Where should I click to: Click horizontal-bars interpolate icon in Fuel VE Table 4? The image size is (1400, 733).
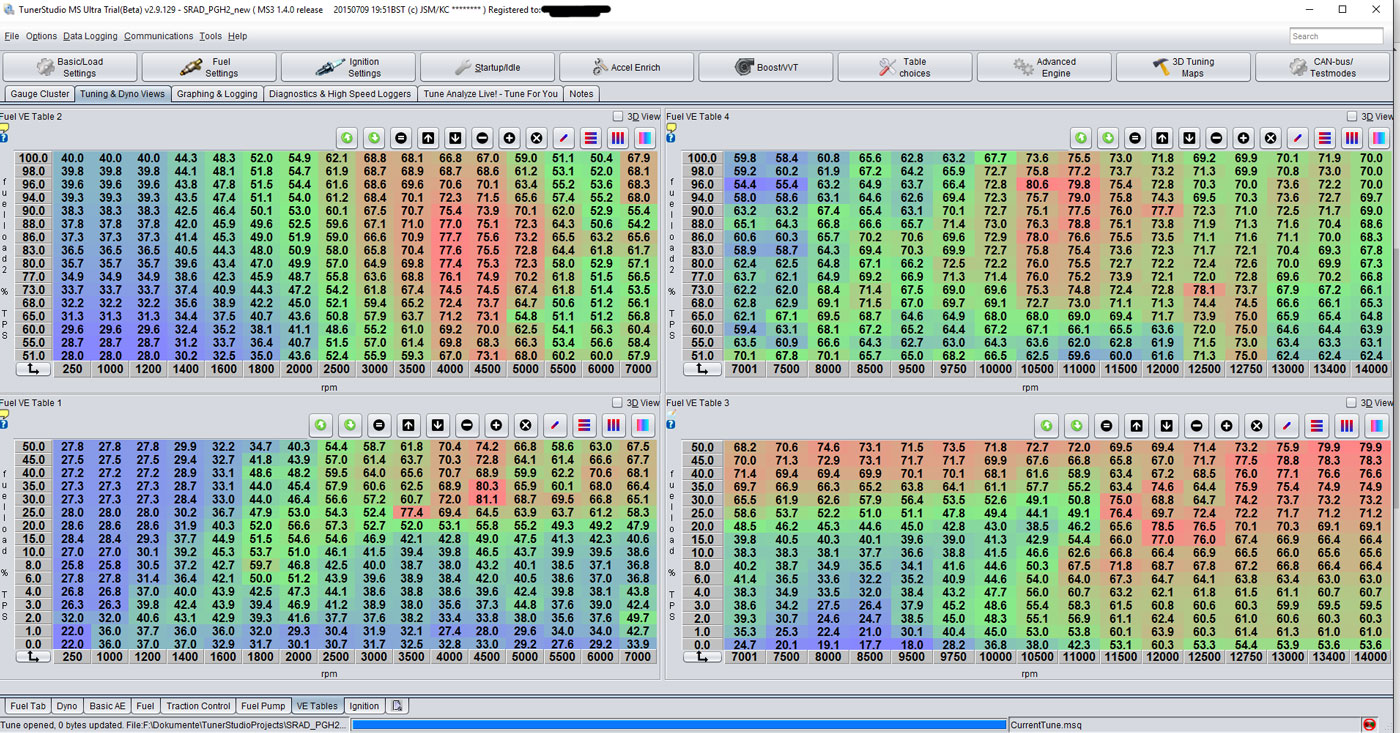click(1324, 138)
